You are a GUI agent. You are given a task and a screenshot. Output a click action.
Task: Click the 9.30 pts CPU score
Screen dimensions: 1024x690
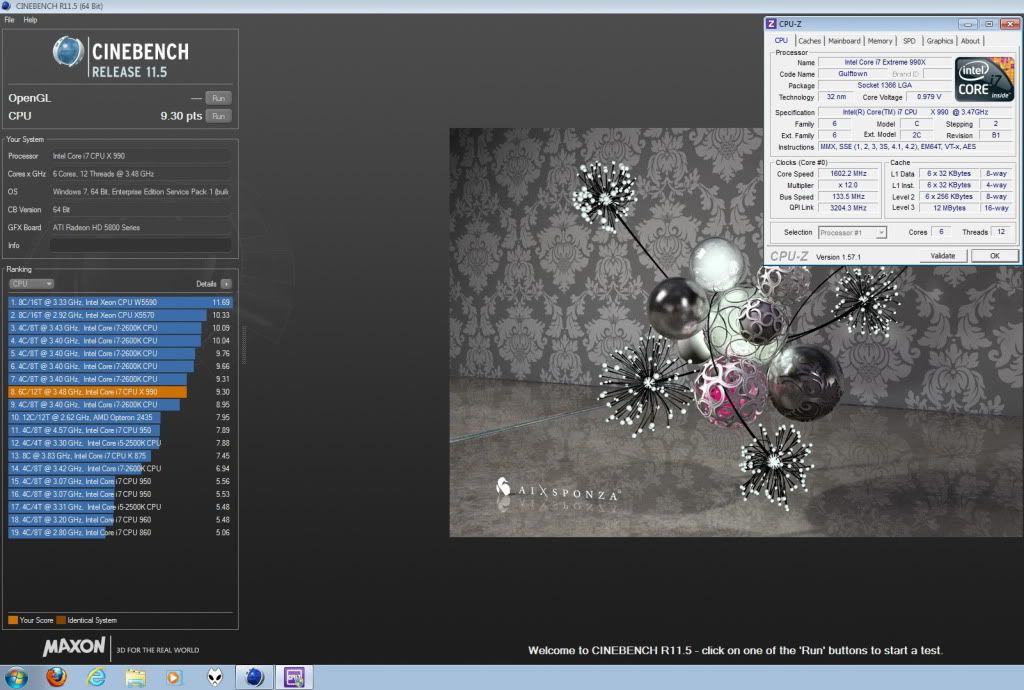(181, 116)
